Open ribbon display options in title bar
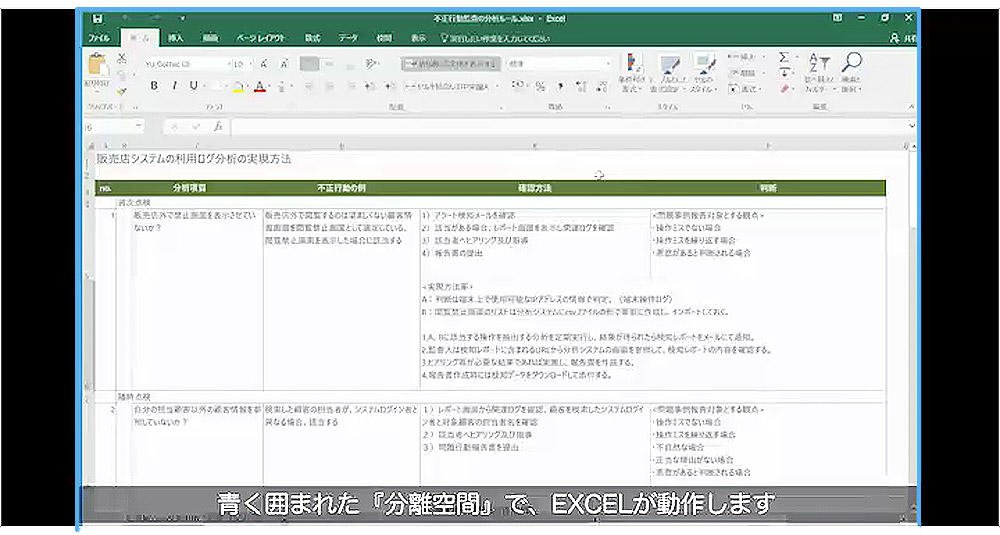Viewport: 1000px width, 535px height. point(837,18)
